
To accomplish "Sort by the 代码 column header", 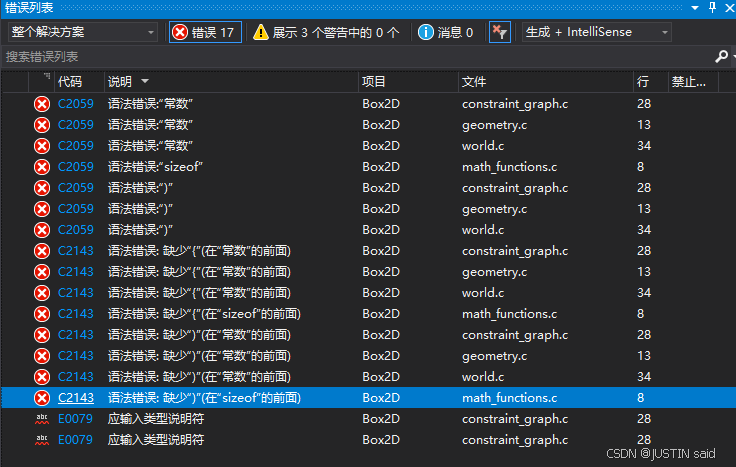I will (70, 81).
